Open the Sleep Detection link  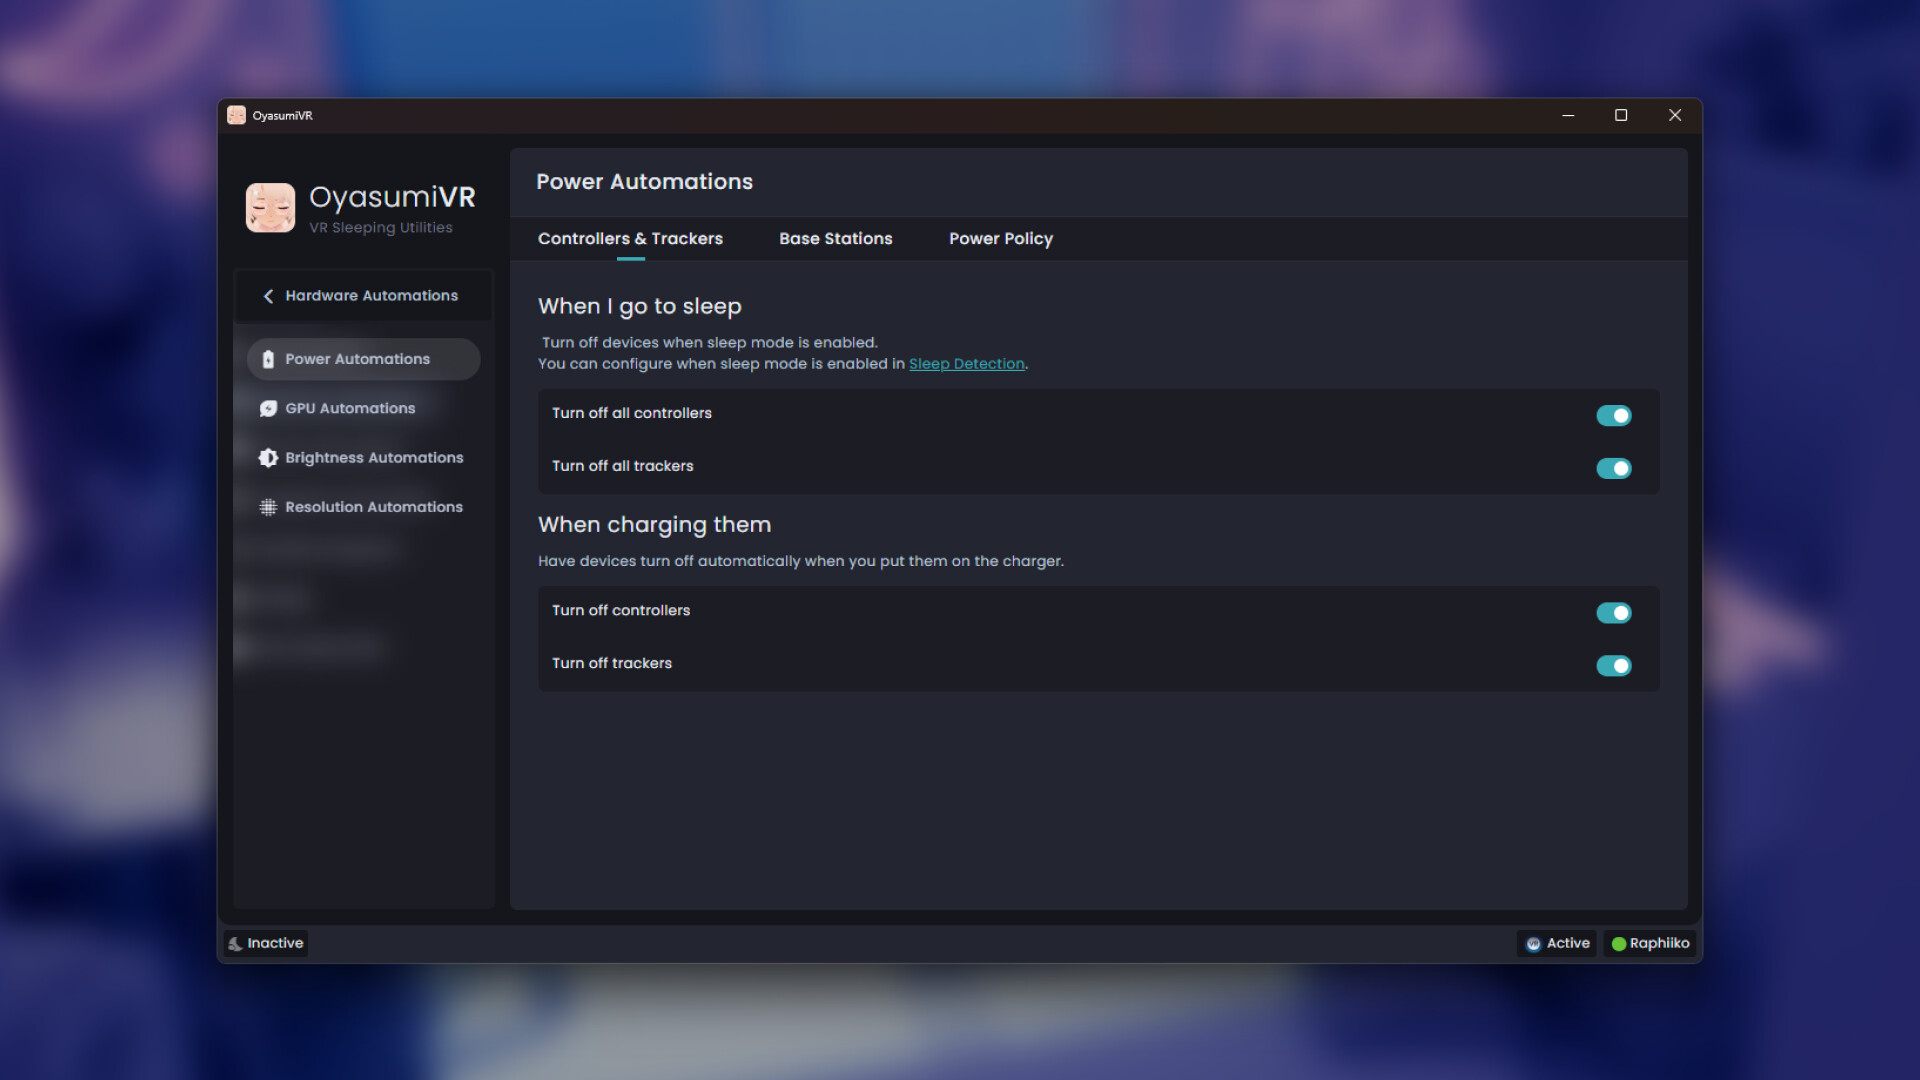966,364
